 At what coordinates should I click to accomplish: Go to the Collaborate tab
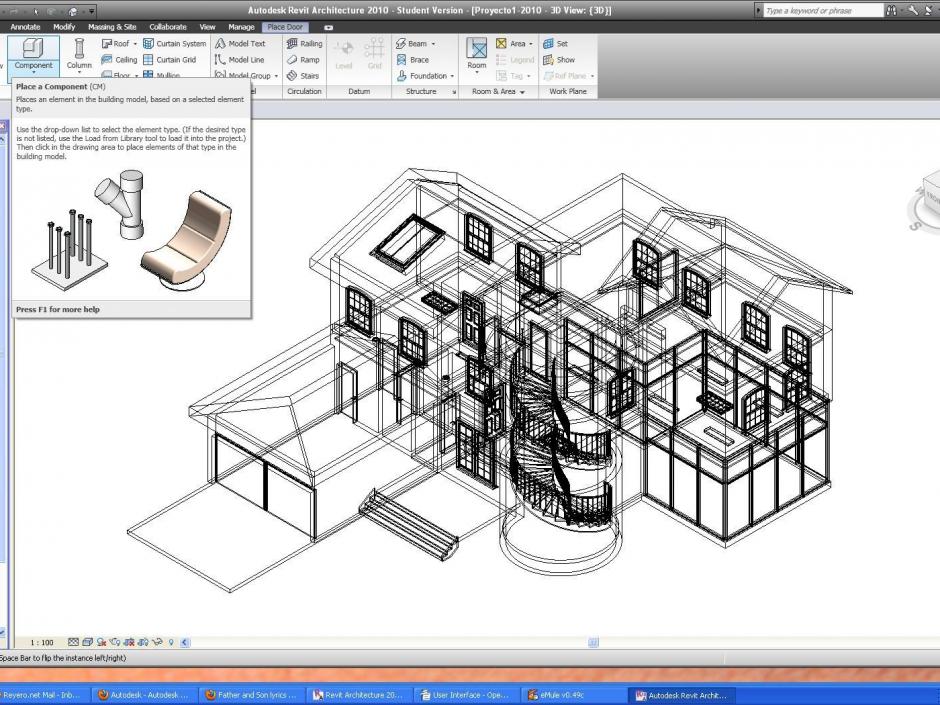168,27
